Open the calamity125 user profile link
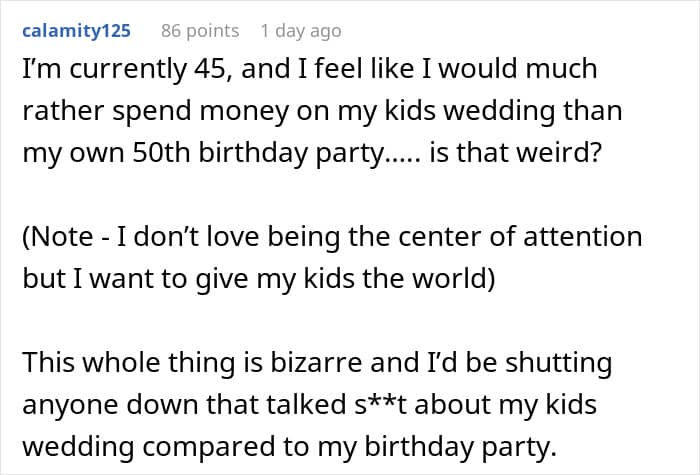 pos(75,31)
